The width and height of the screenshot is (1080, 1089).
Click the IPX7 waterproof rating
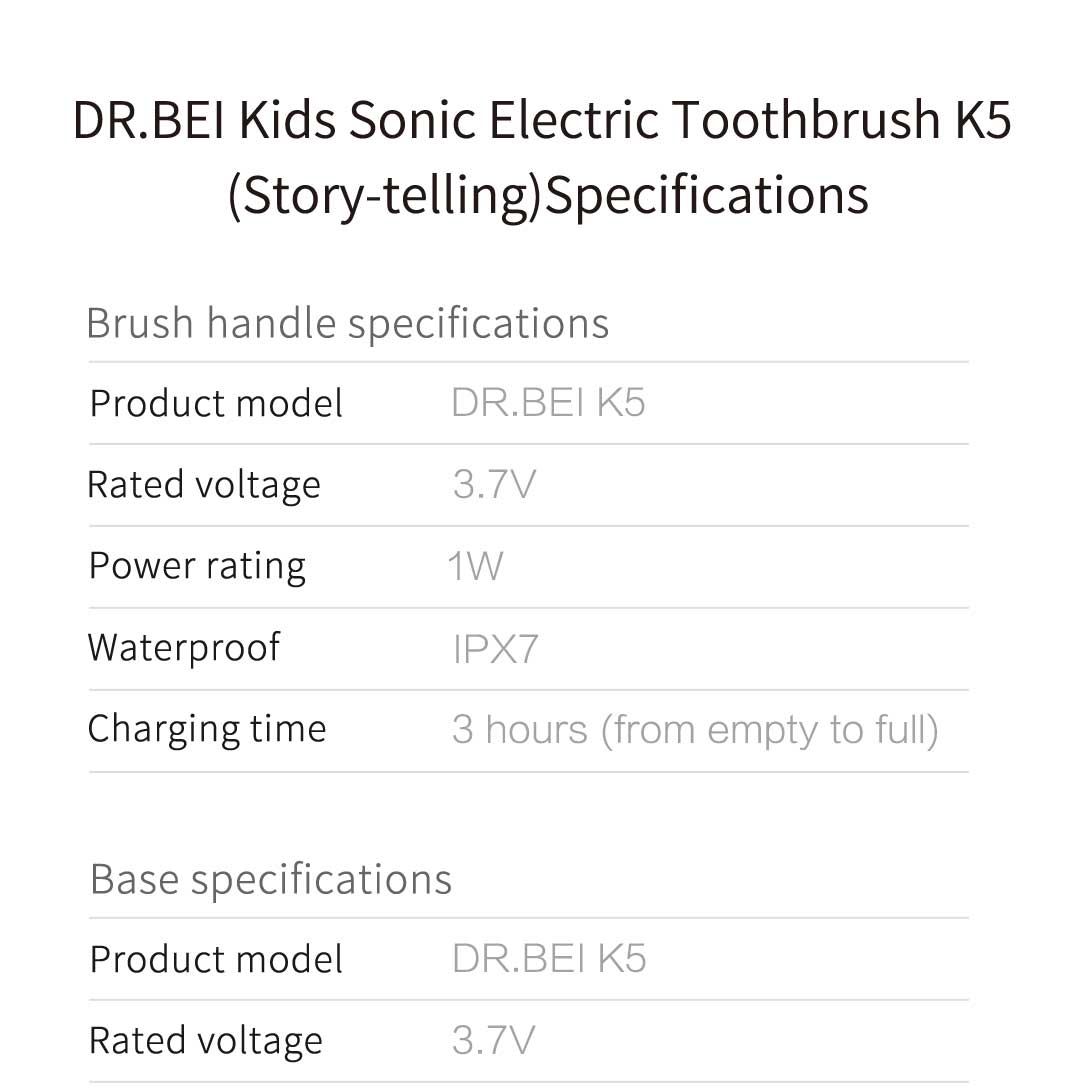coord(495,649)
